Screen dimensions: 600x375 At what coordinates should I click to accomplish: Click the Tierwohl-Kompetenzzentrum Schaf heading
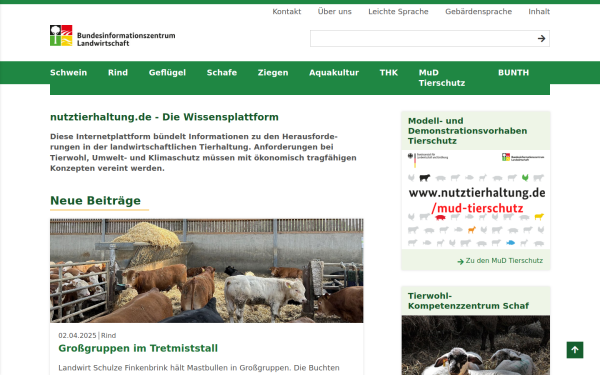(x=468, y=301)
